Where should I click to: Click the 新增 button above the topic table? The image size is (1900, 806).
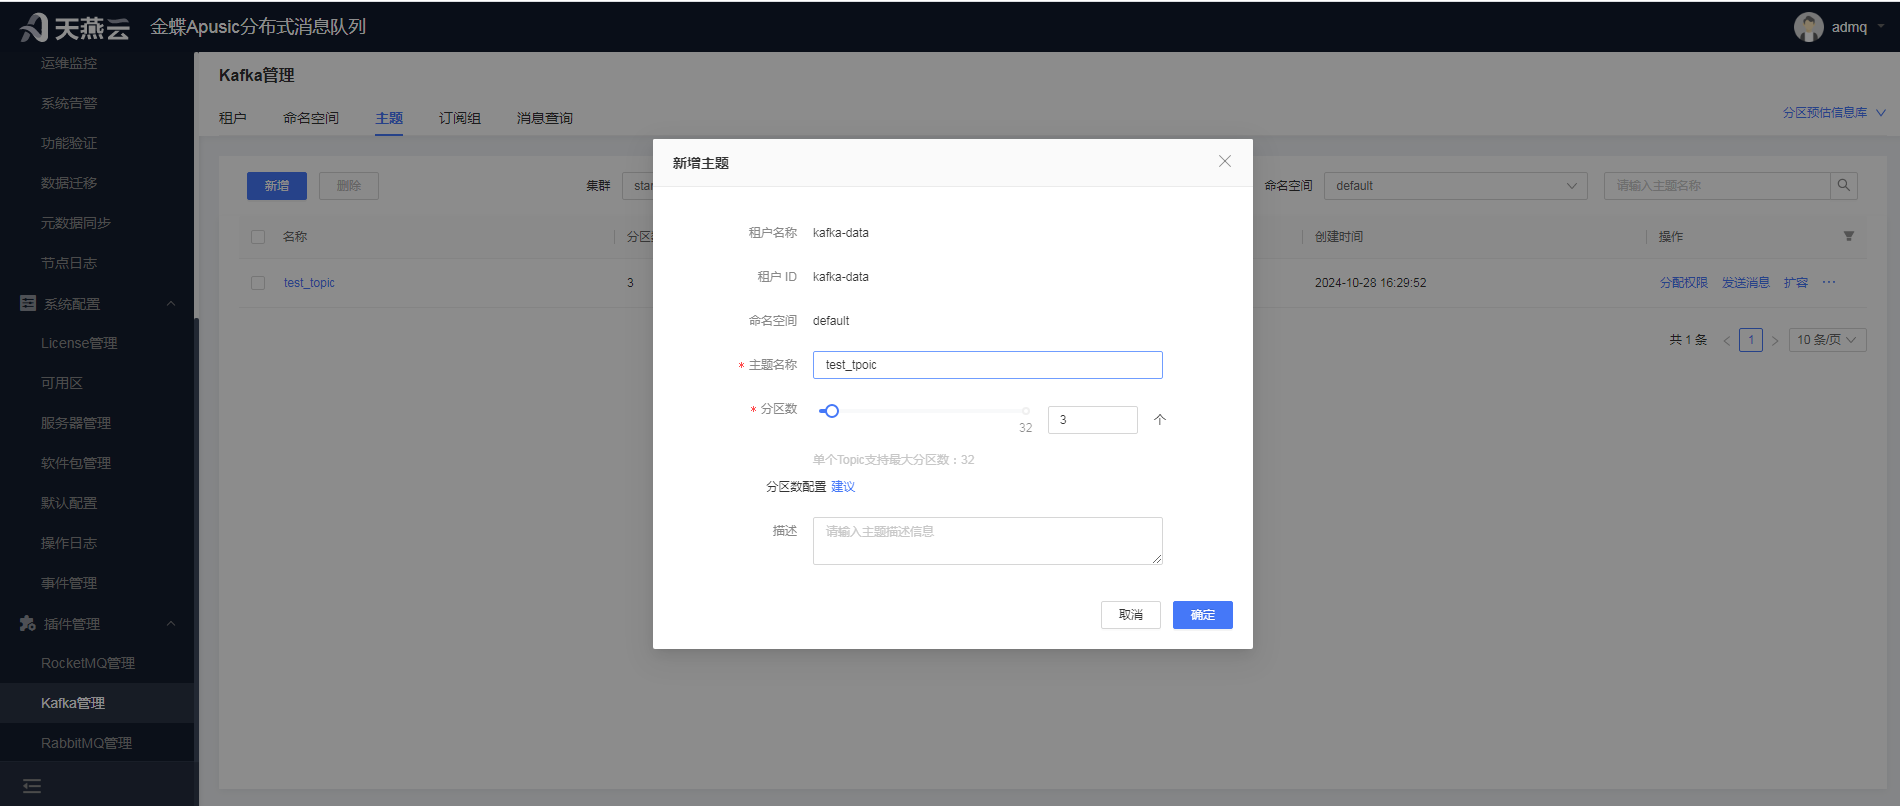pos(277,186)
